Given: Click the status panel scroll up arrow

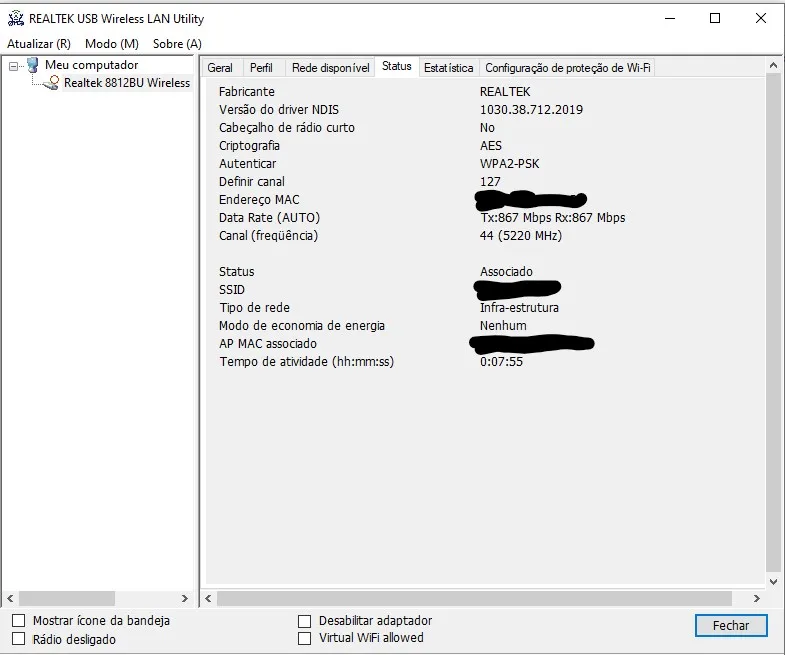Looking at the screenshot, I should [773, 66].
